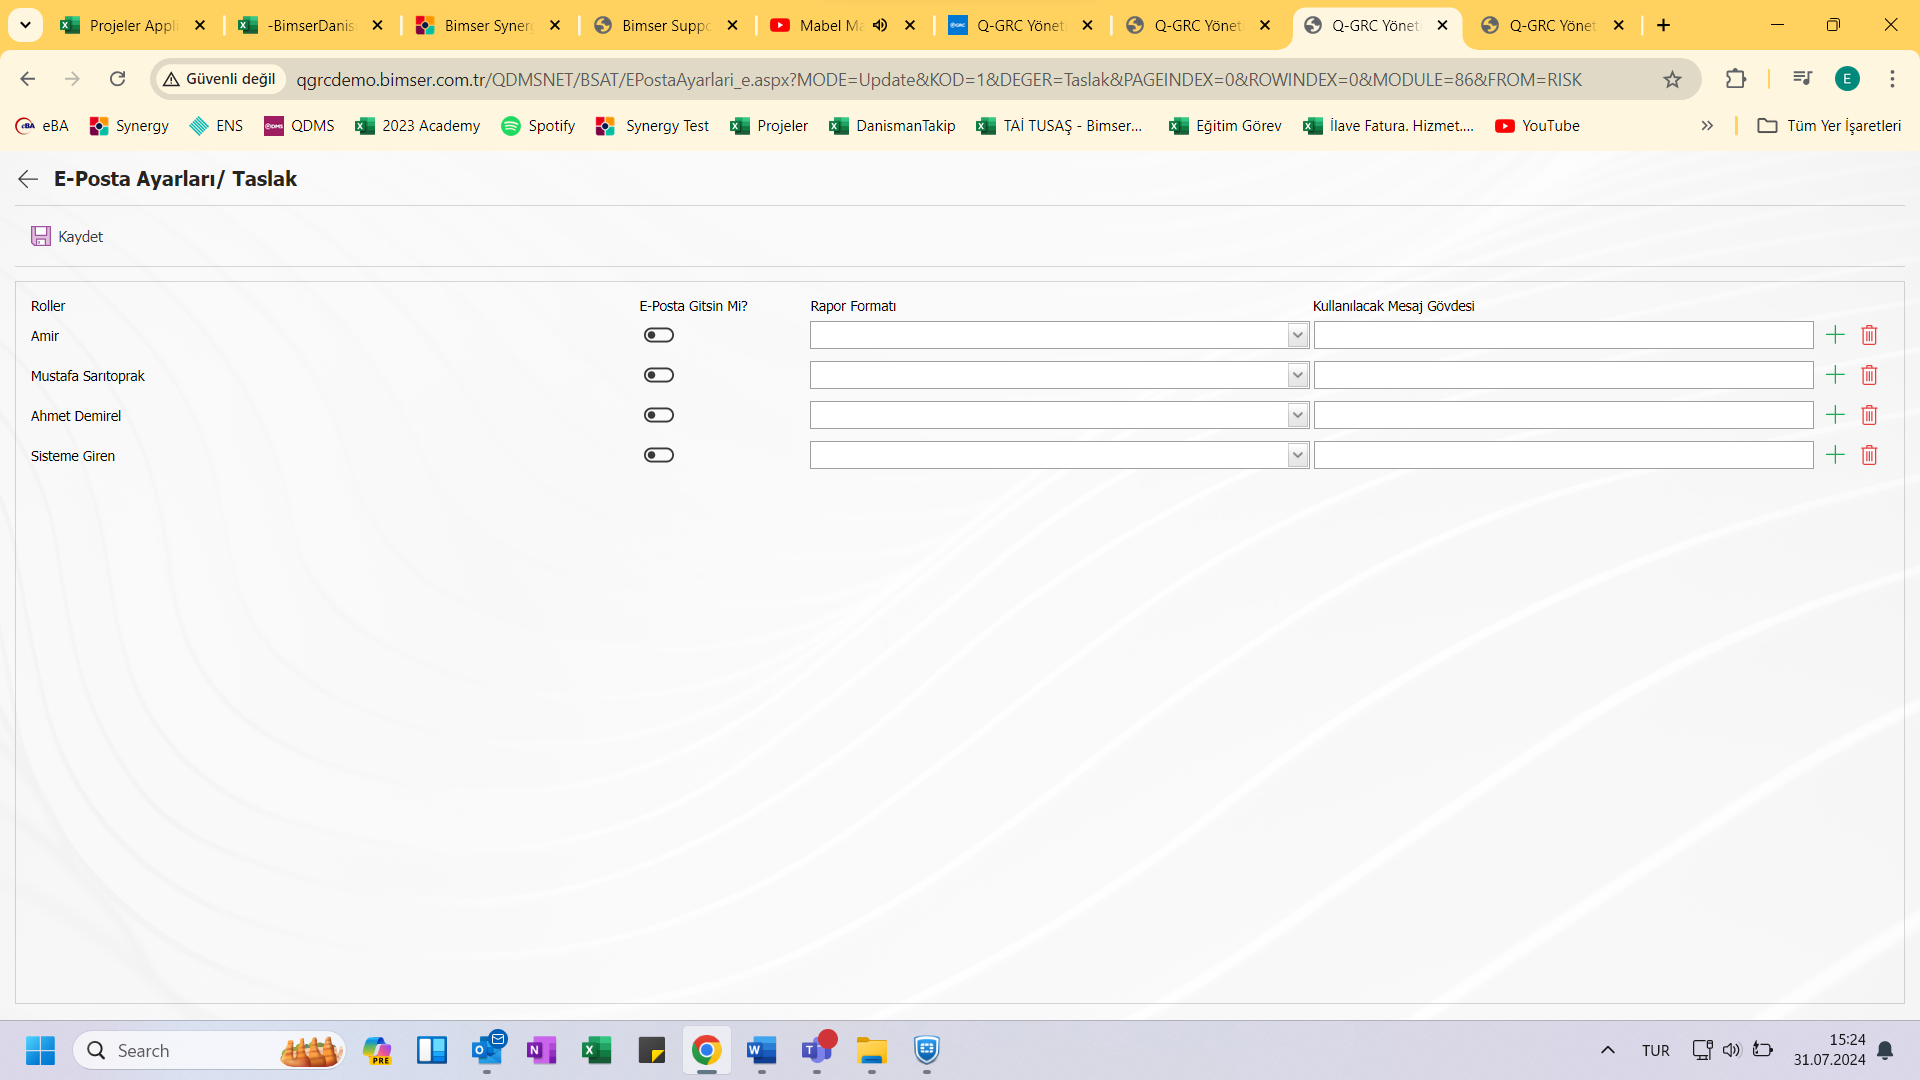Toggle E-Posta Gitsin Mi switch for Ahmet Demirel
Screen dimensions: 1920x1080
[x=658, y=414]
